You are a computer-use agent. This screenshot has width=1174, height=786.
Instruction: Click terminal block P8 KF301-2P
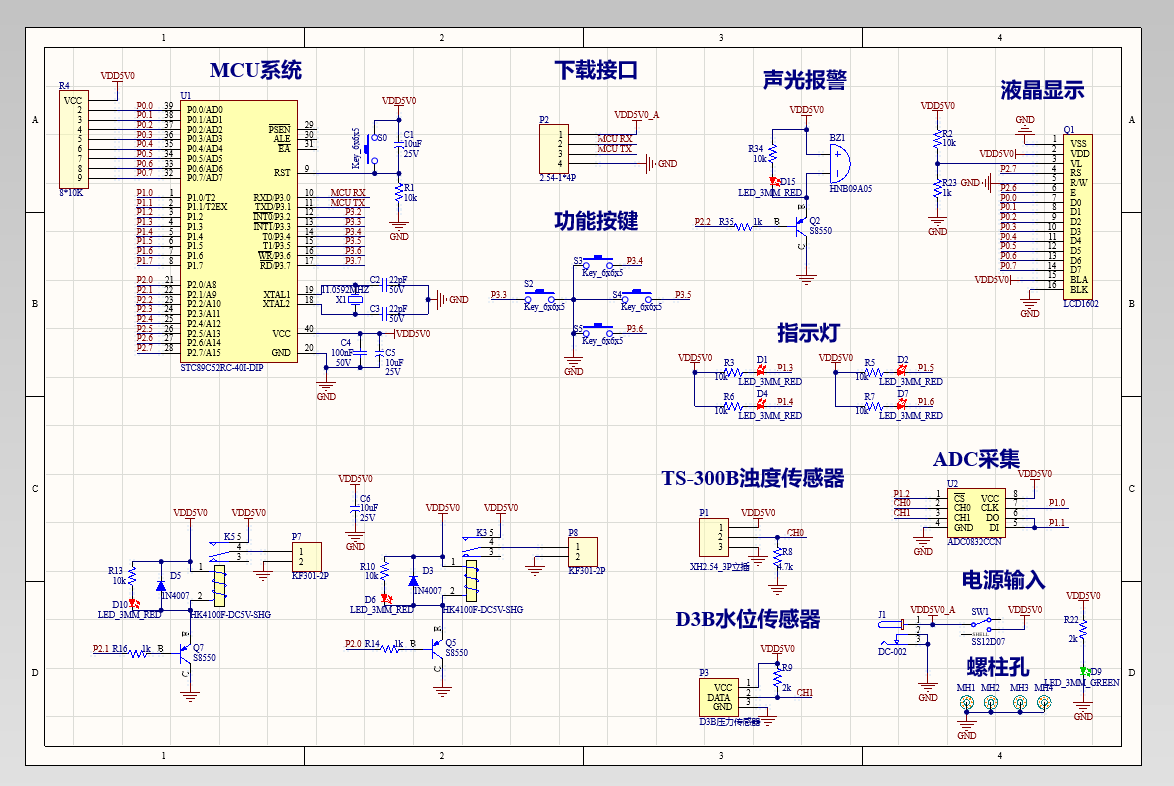[x=583, y=552]
